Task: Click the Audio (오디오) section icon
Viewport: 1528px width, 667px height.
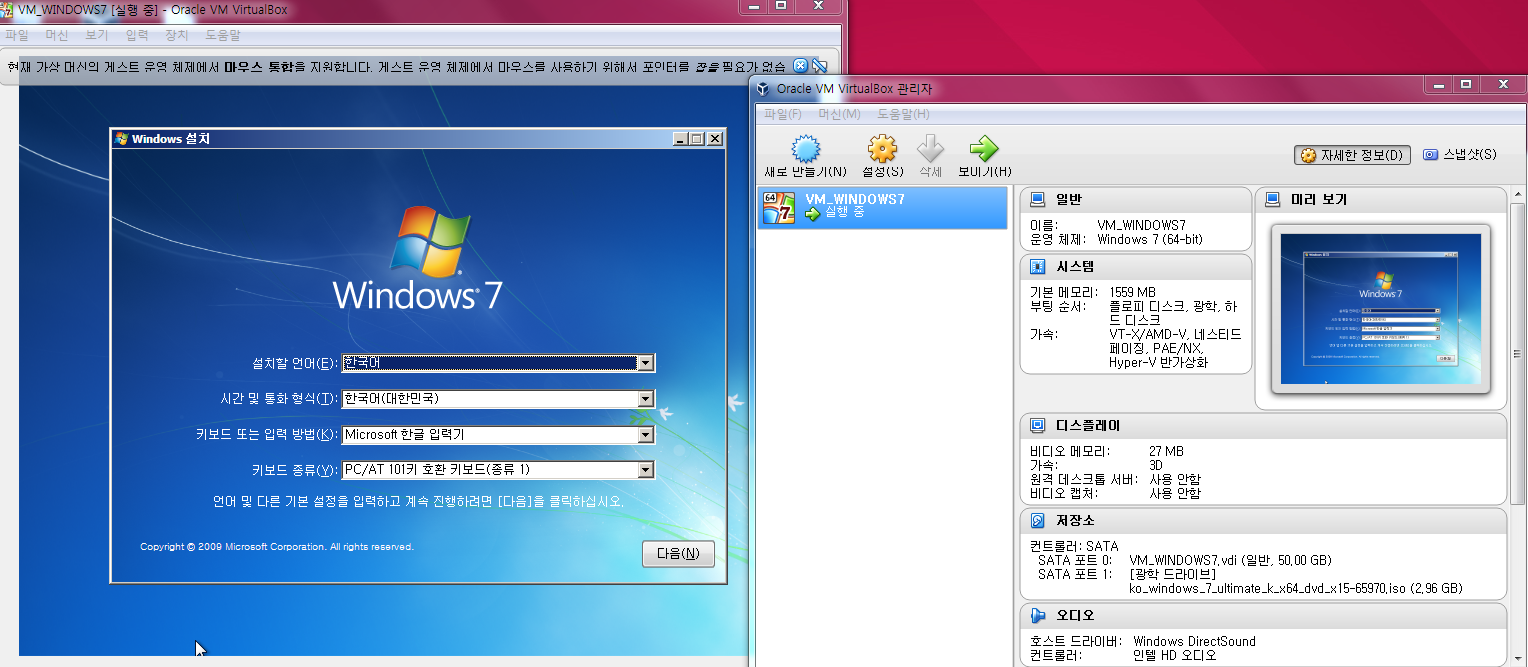Action: coord(1038,615)
